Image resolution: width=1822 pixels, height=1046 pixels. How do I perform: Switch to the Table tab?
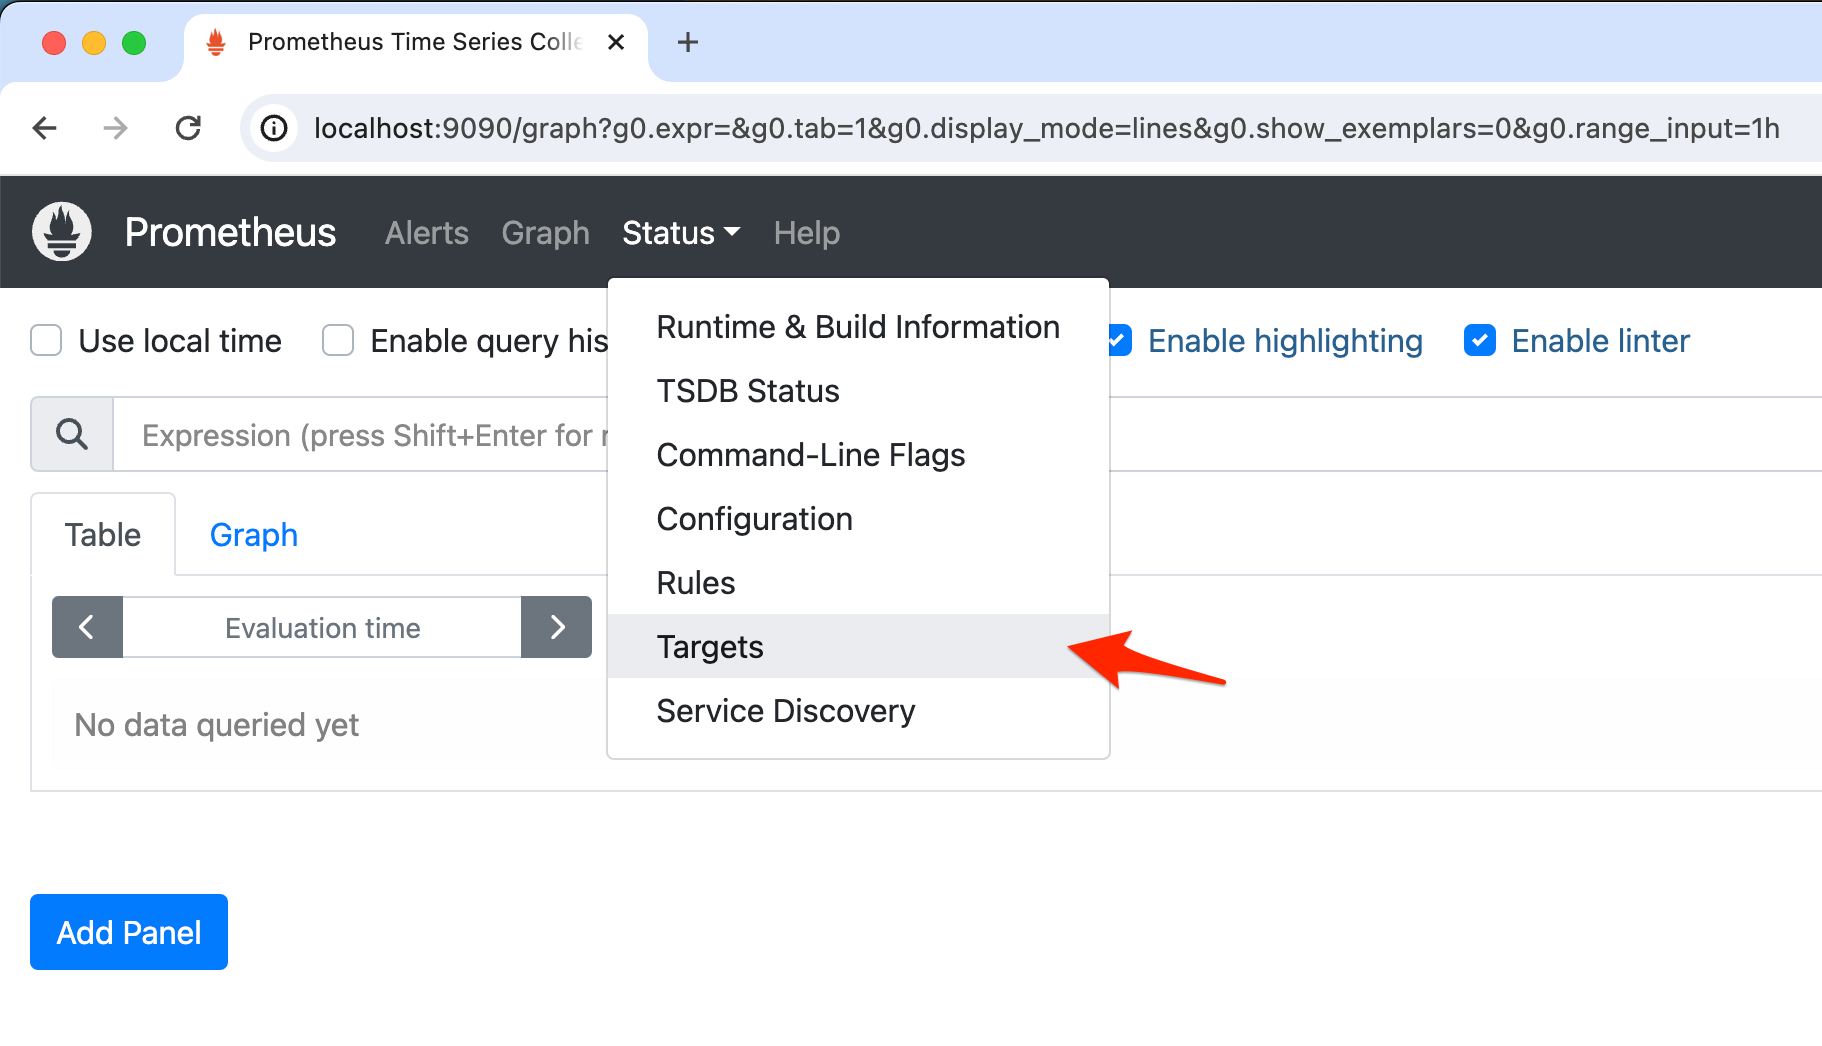coord(103,535)
